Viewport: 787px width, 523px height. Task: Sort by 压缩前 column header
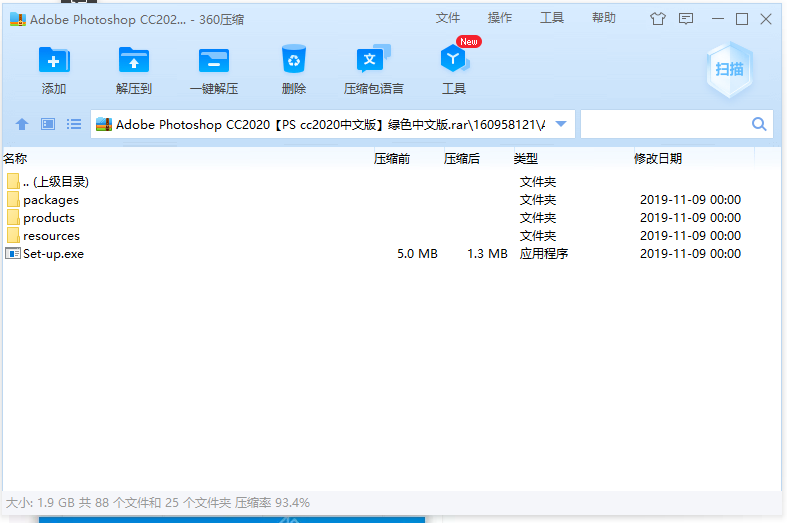coord(392,159)
